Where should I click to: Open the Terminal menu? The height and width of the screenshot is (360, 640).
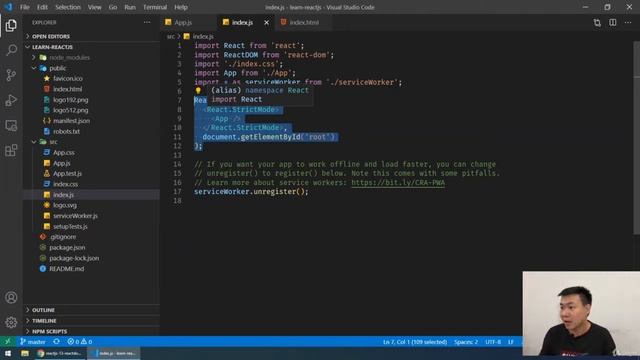click(155, 7)
